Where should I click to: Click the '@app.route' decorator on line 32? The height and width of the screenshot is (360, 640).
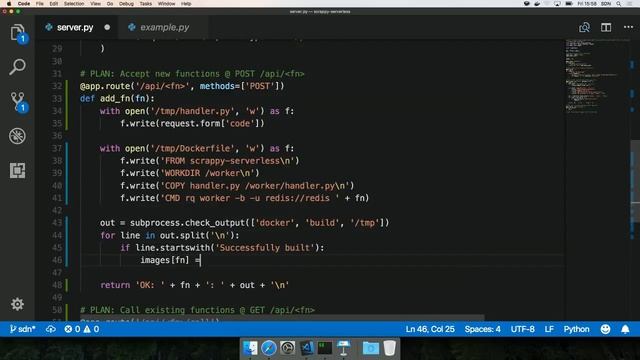coord(105,86)
